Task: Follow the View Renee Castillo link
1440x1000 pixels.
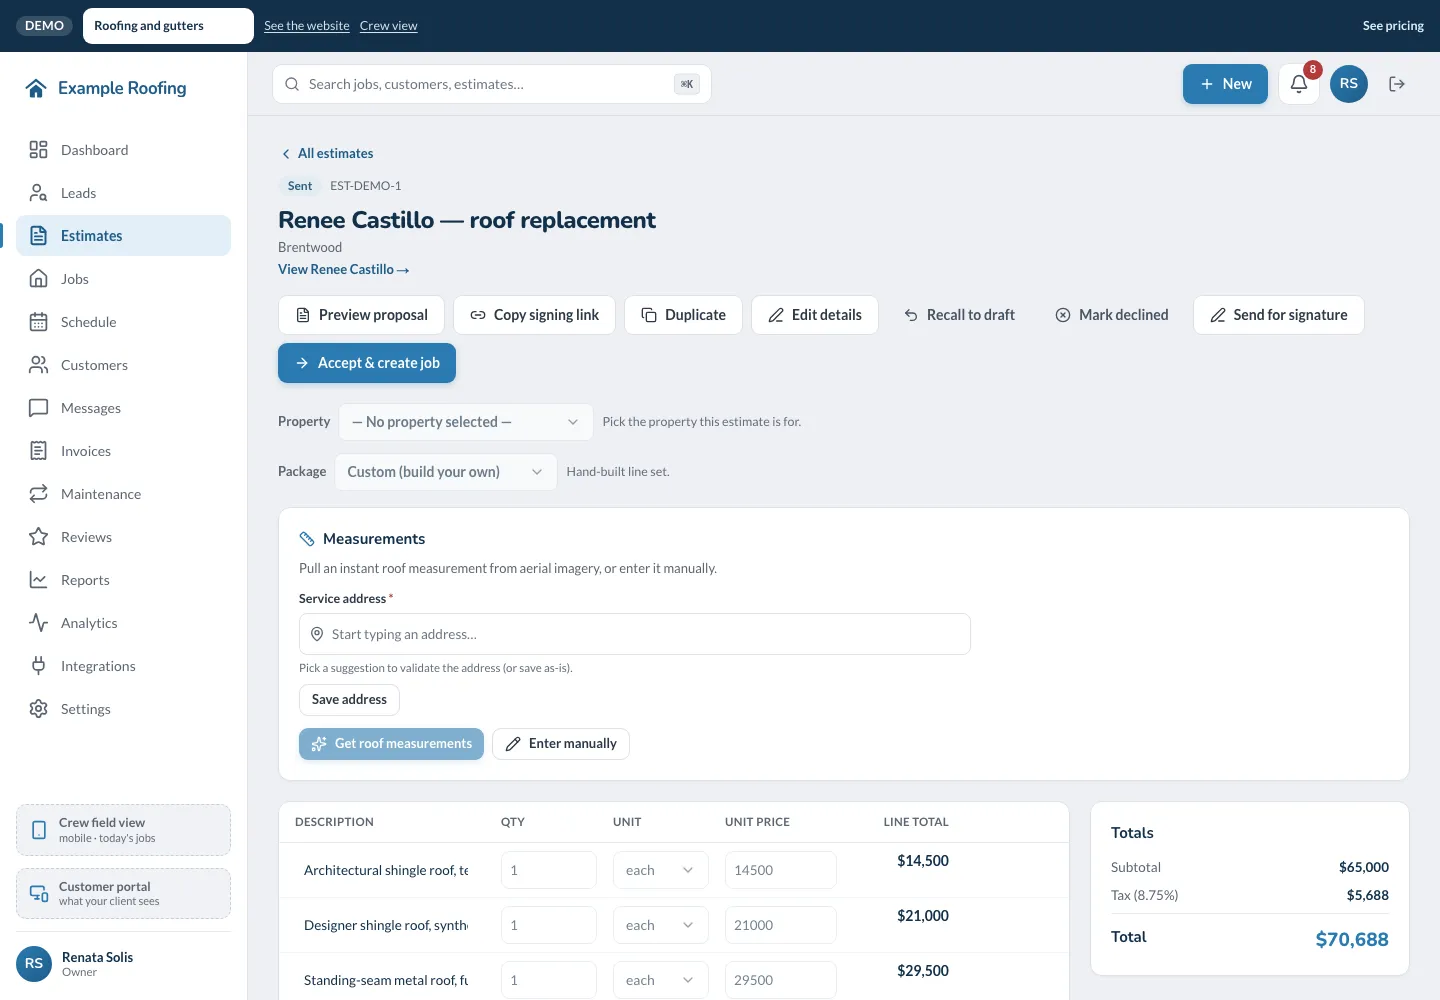Action: point(343,269)
